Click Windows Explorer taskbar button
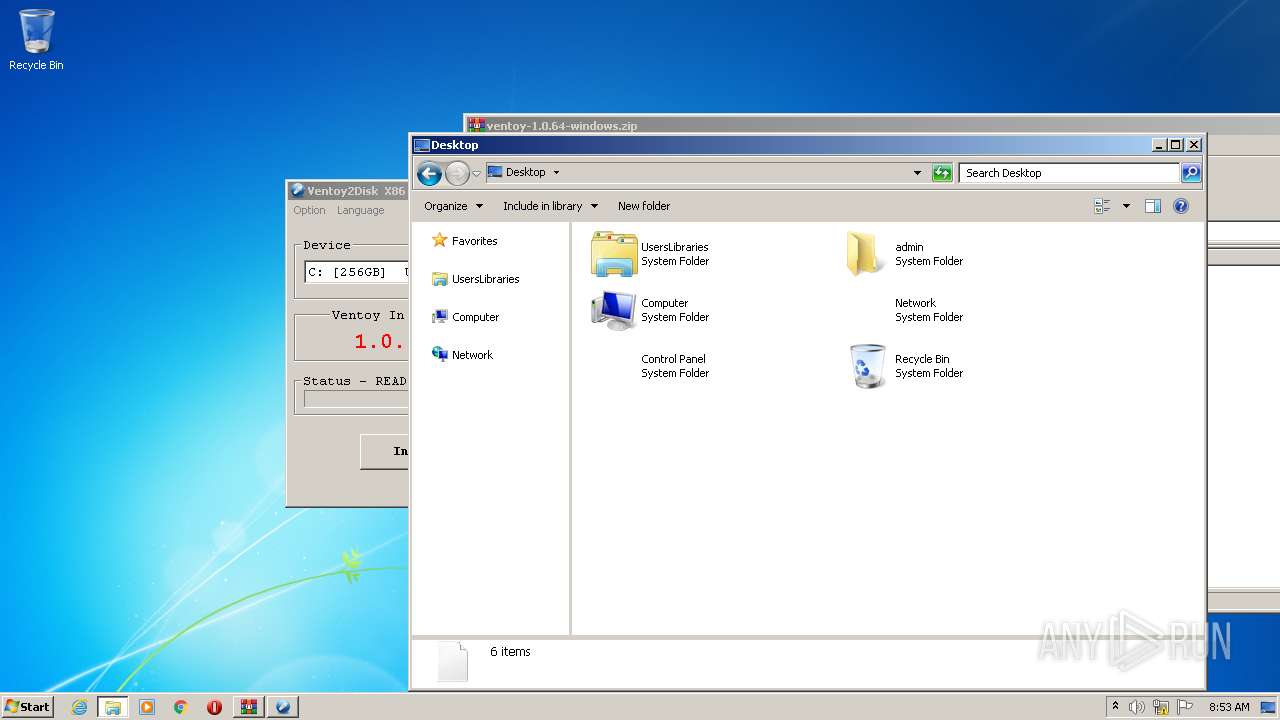Screen dimensions: 1280x720 tap(112, 707)
